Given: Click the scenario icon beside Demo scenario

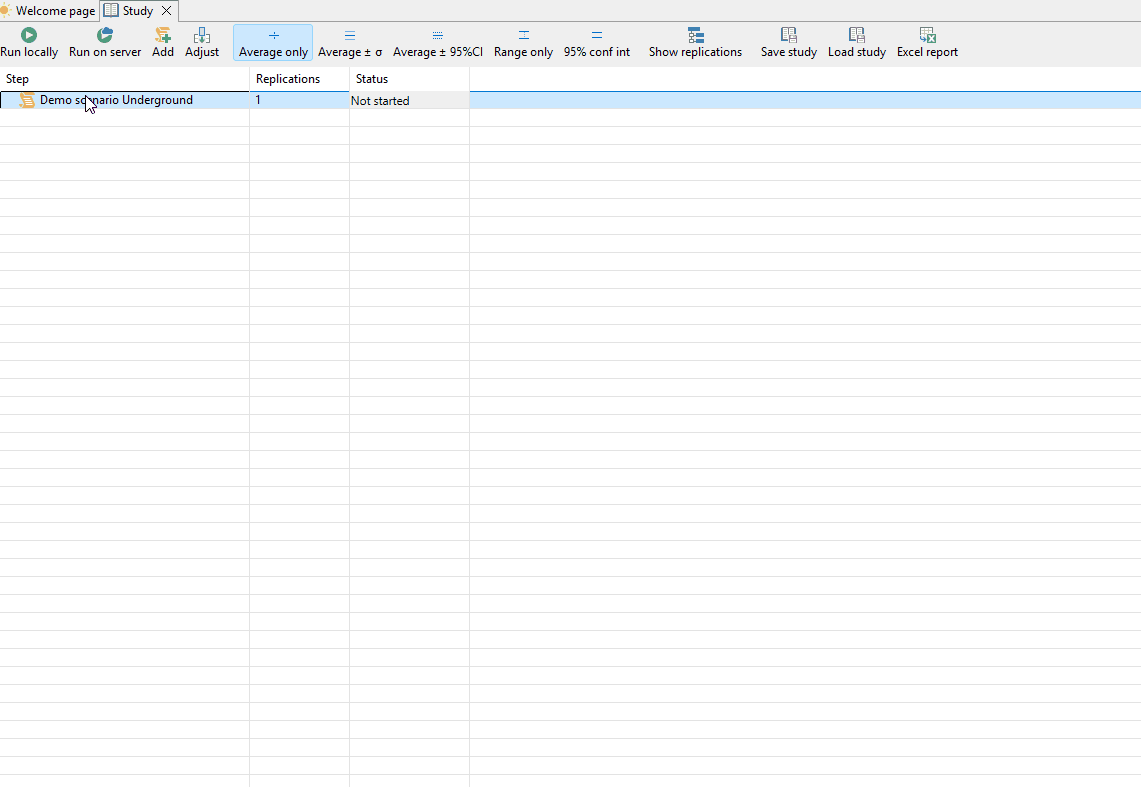Looking at the screenshot, I should 27,100.
